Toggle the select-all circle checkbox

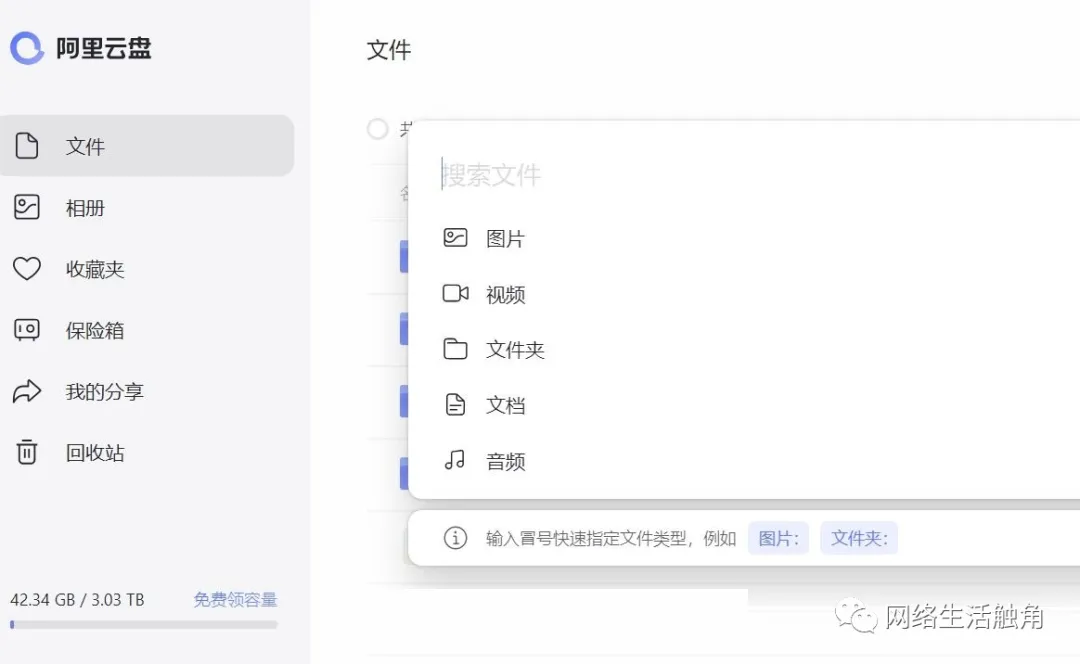click(377, 129)
